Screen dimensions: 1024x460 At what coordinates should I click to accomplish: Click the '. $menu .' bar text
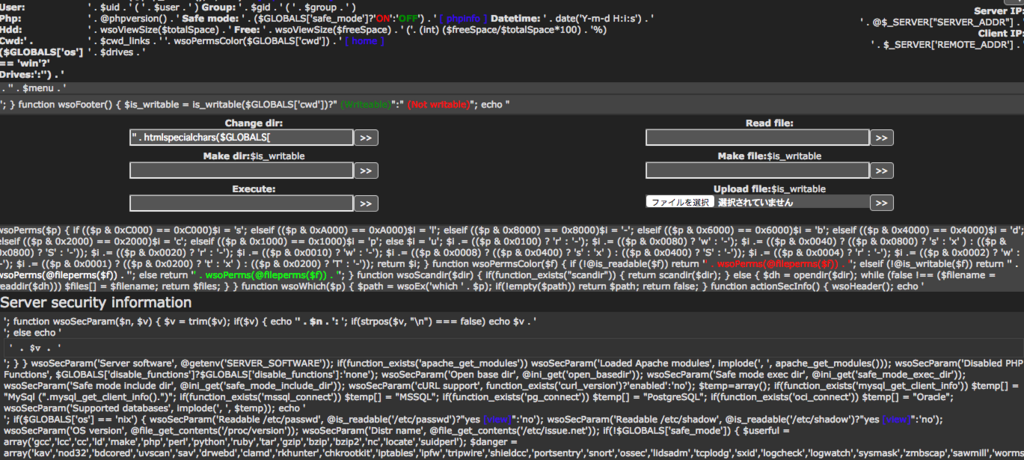point(34,88)
